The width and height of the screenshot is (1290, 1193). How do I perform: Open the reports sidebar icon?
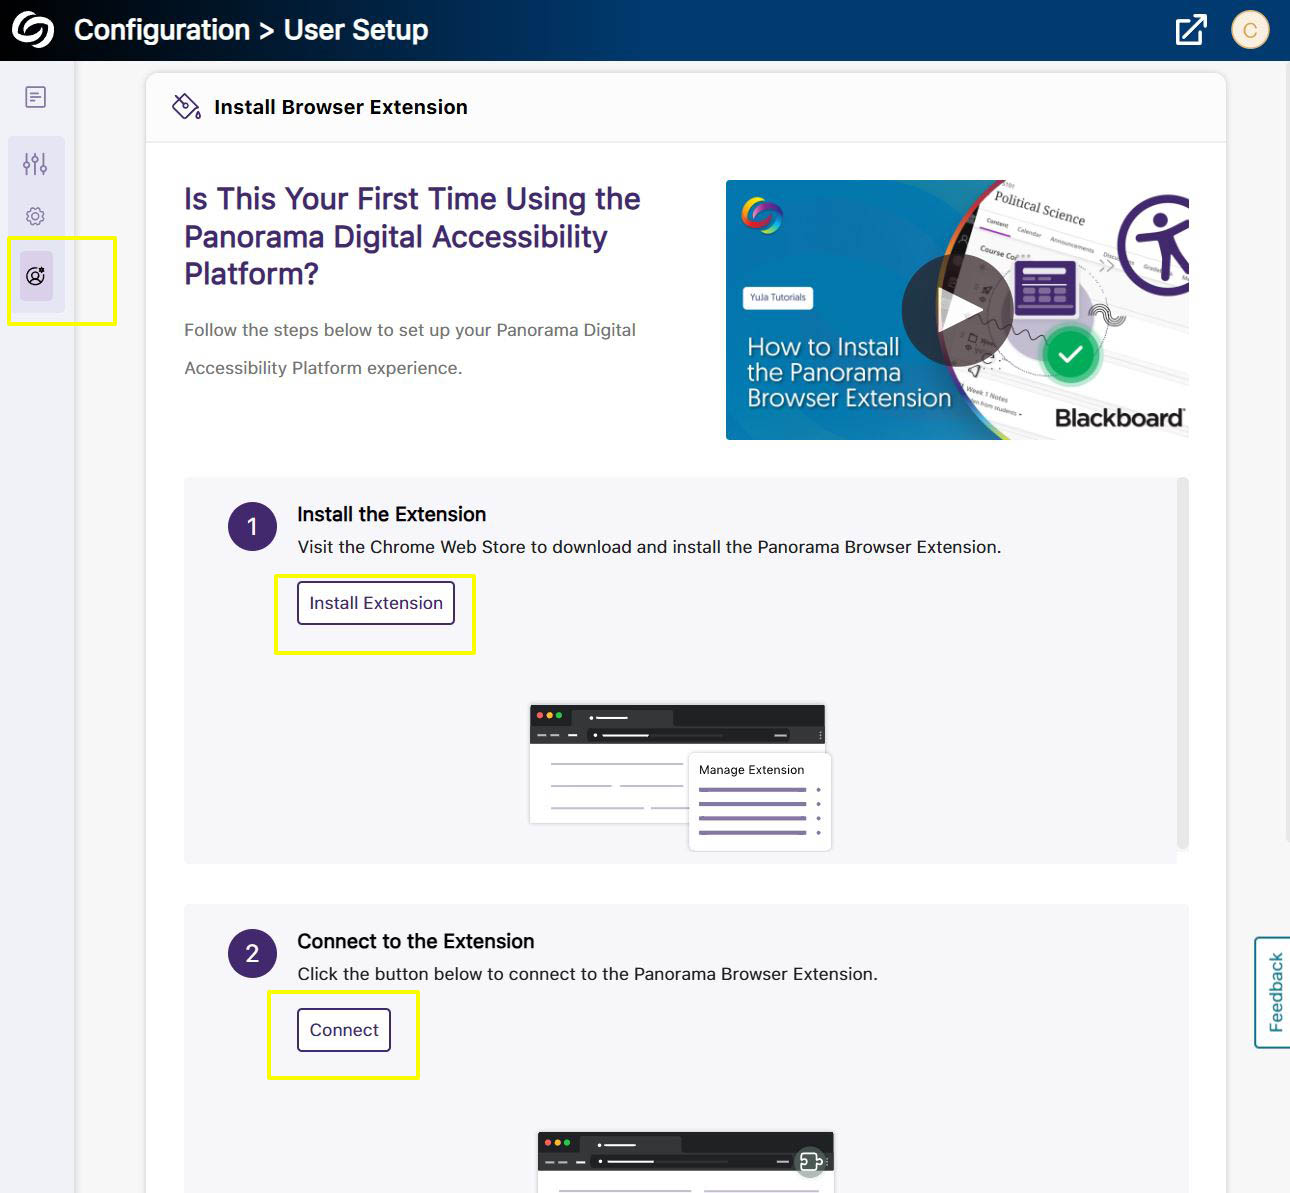tap(36, 97)
